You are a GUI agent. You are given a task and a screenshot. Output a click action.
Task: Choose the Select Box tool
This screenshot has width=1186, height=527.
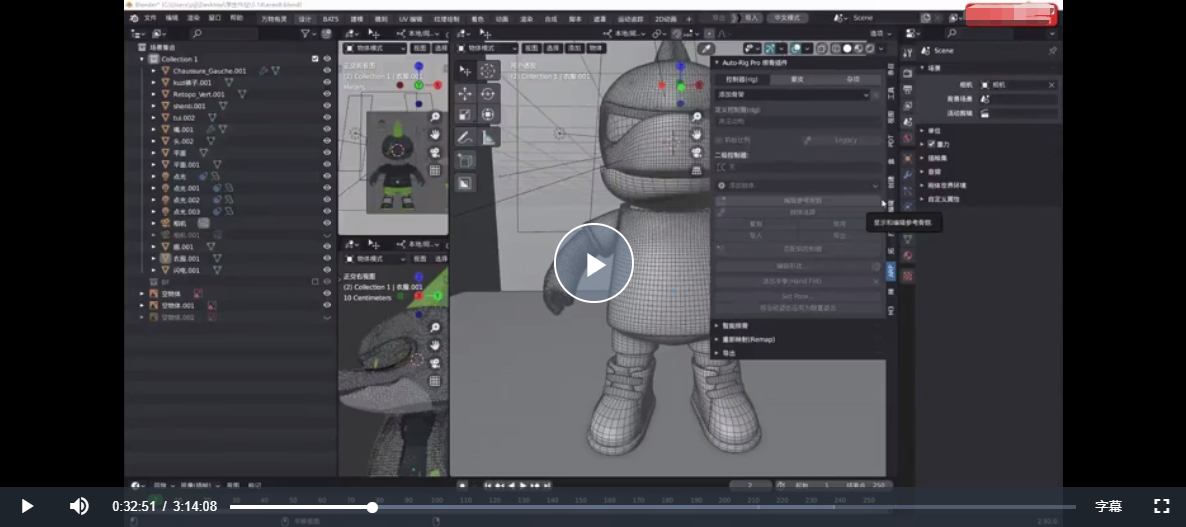(x=465, y=71)
